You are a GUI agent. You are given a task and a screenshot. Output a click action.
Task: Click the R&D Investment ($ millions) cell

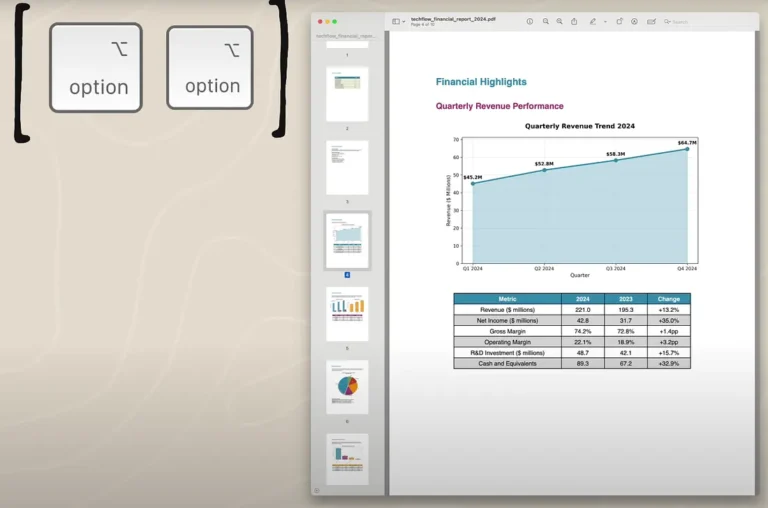[x=507, y=353]
